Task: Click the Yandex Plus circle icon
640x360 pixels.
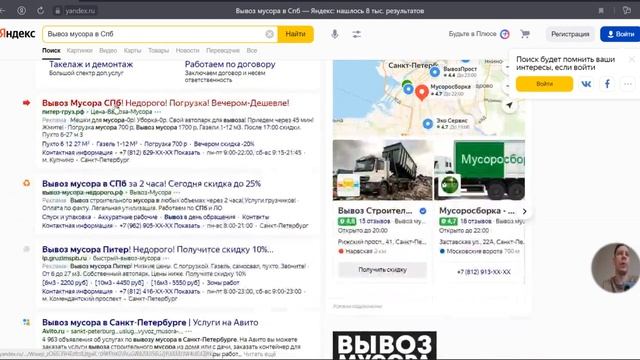Action: pos(505,34)
